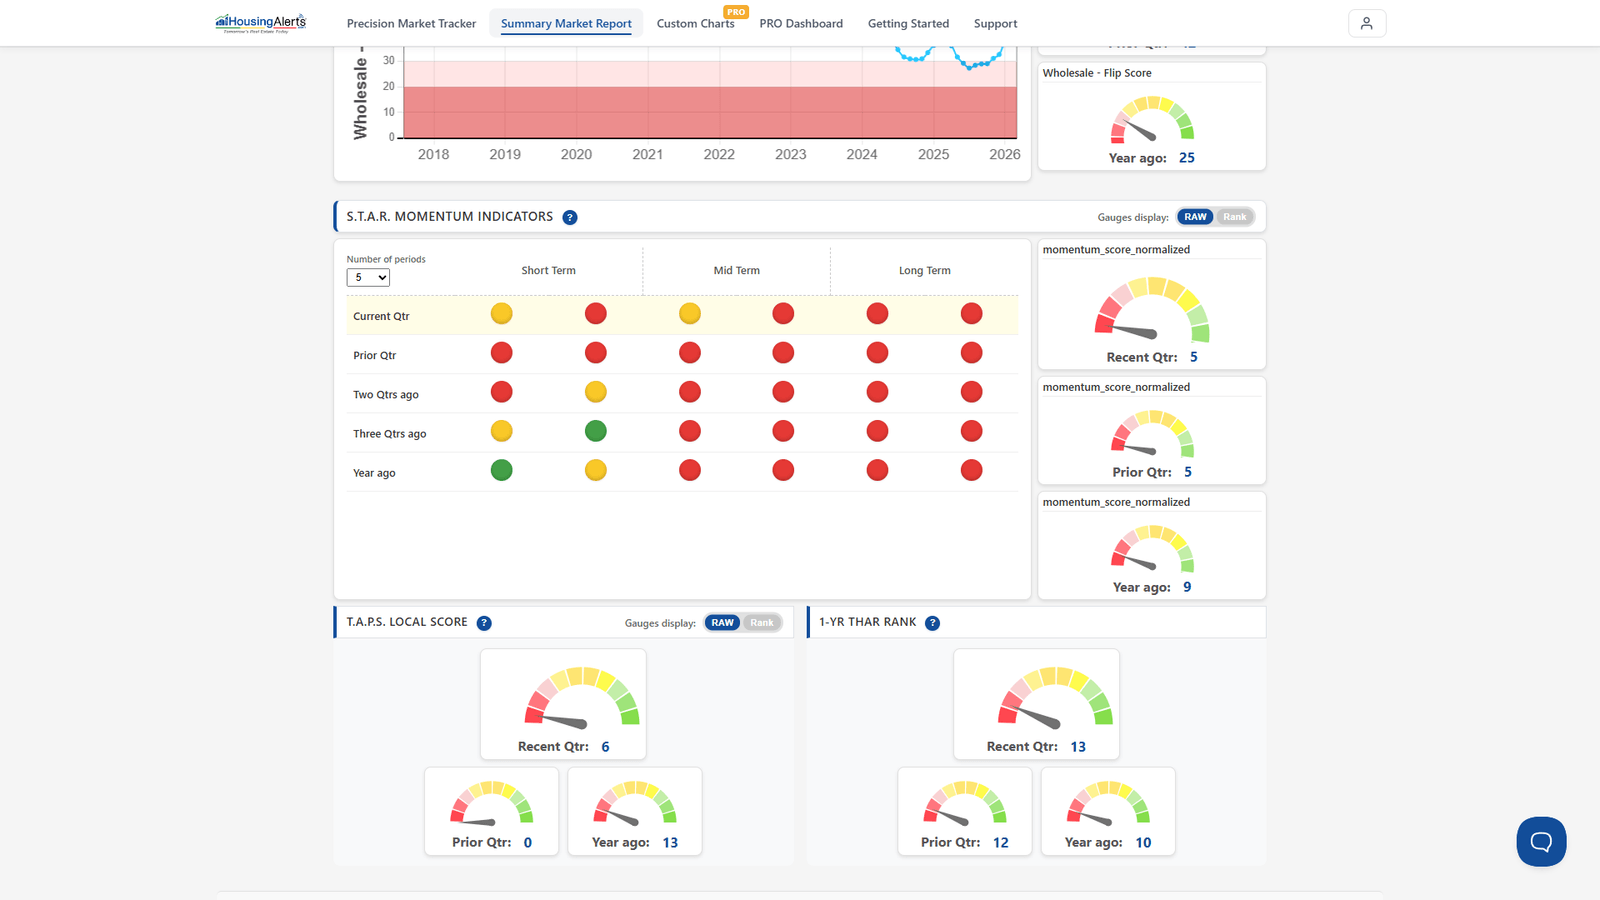Click the Year ago row label in indicators table
Viewport: 1600px width, 900px height.
374,474
